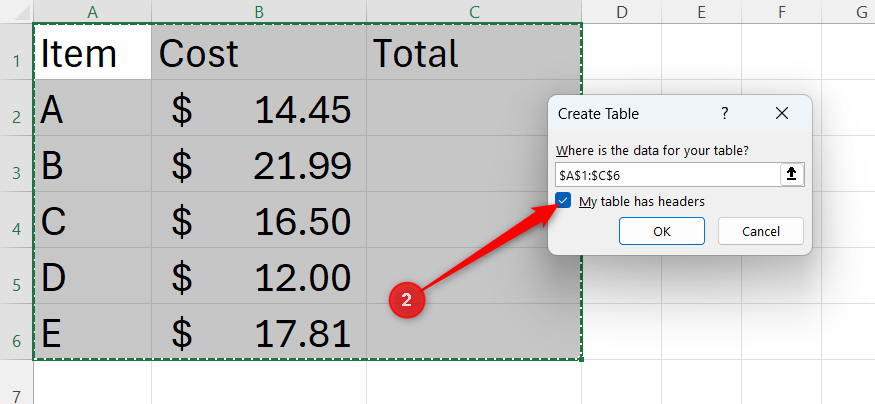Click cell containing item E
Image resolution: width=875 pixels, height=404 pixels.
point(93,332)
